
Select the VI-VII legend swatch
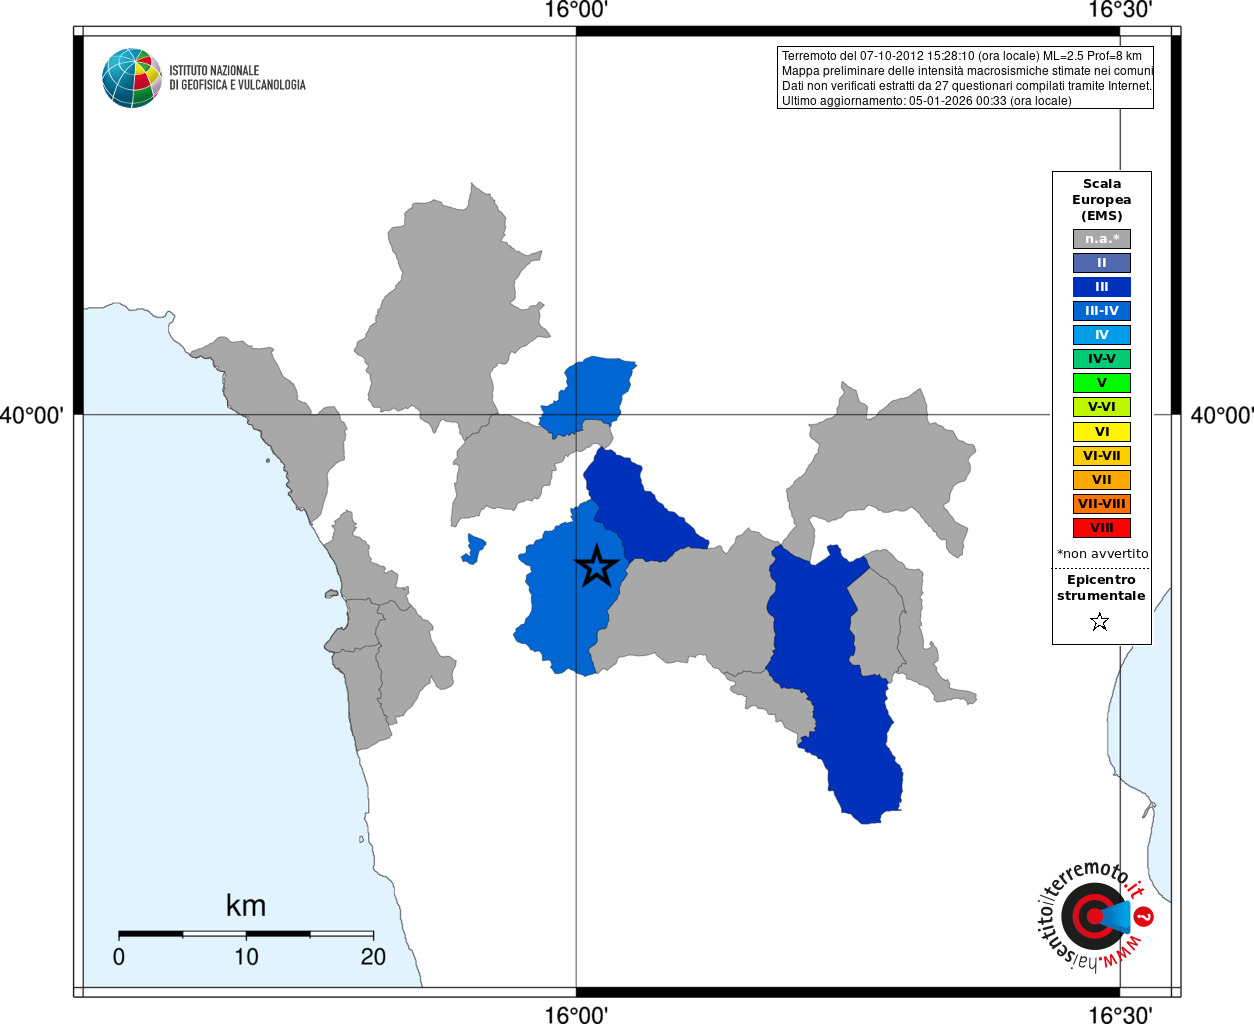click(1102, 456)
